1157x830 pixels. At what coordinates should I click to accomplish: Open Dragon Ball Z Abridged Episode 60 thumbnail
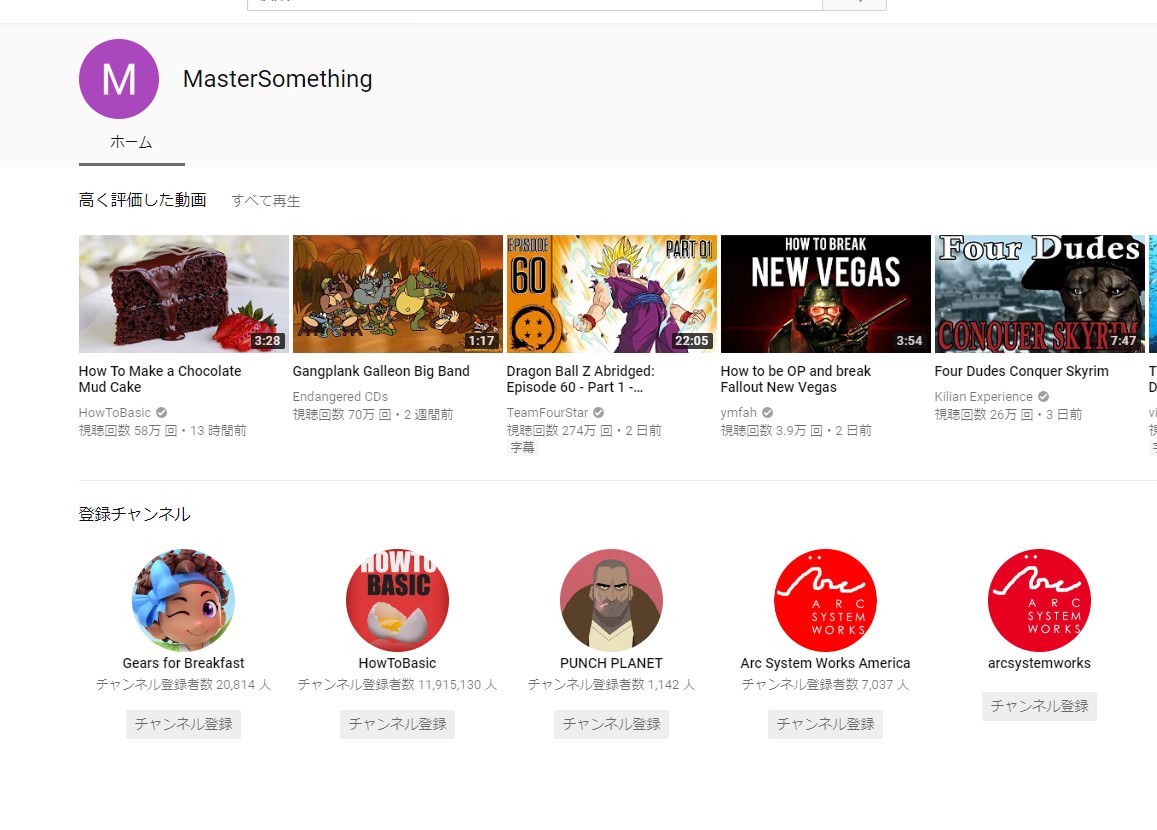coord(612,294)
